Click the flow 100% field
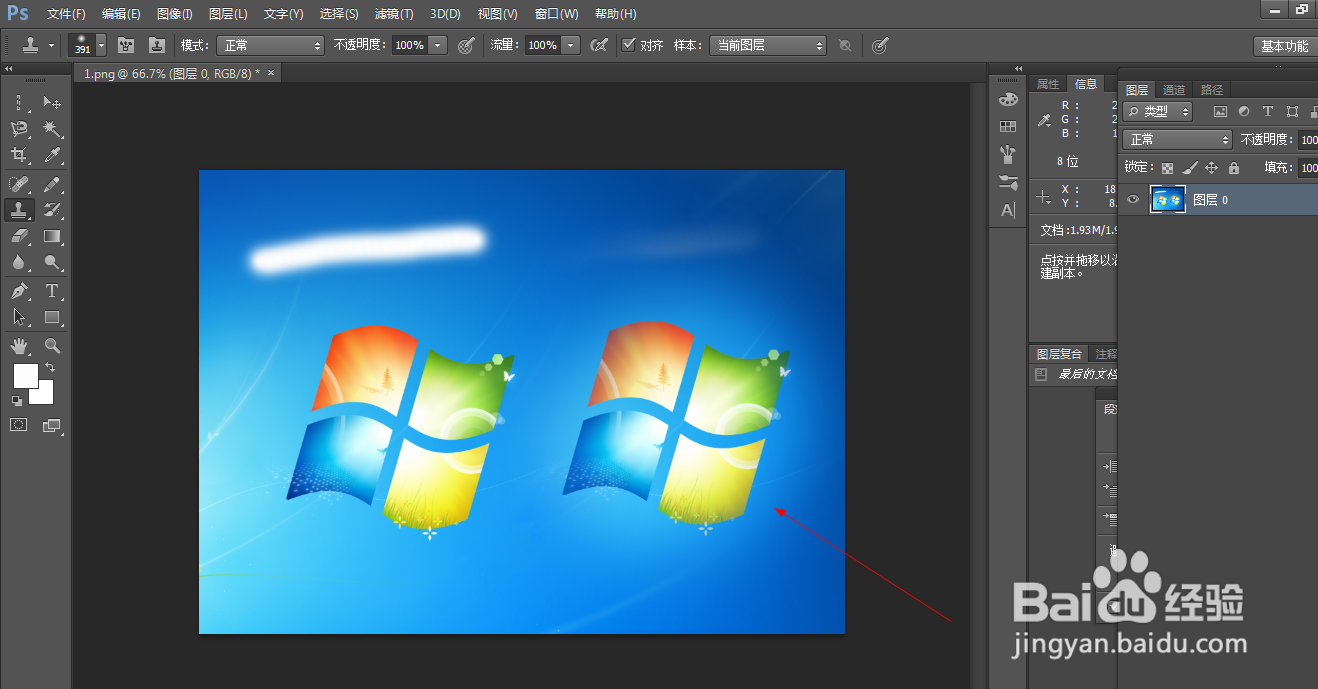The height and width of the screenshot is (689, 1318). pos(543,45)
